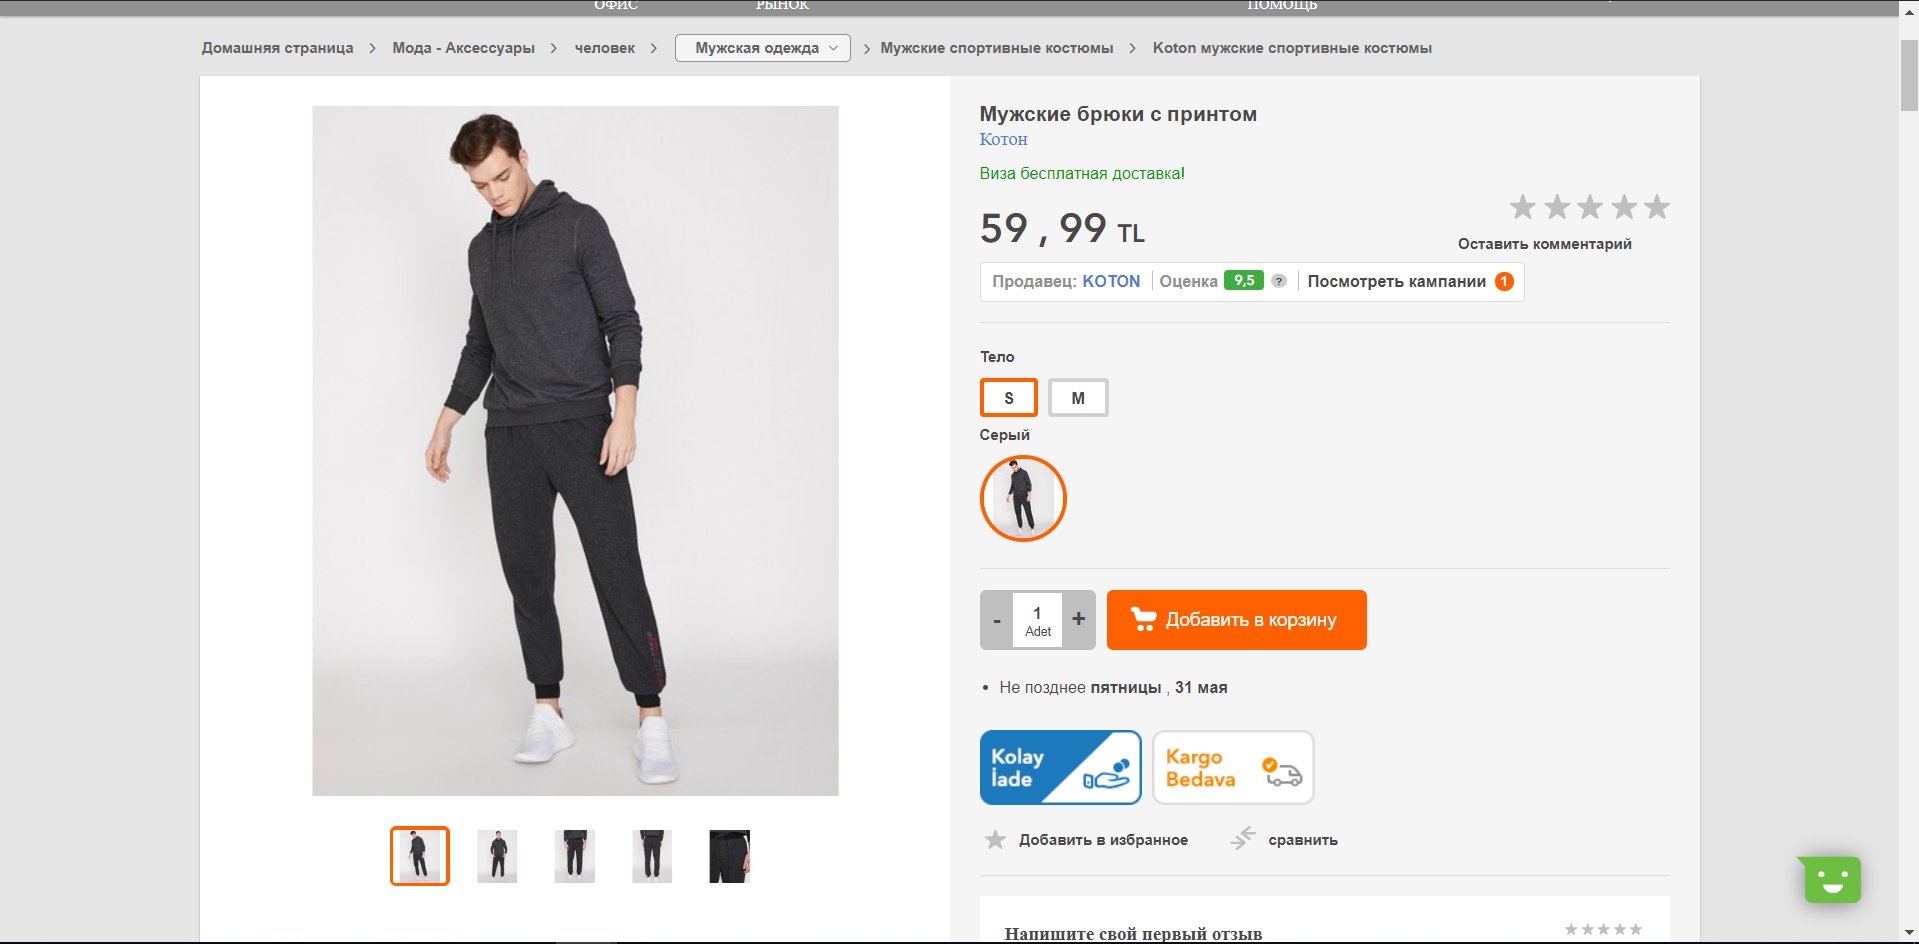Select size S
The height and width of the screenshot is (944, 1919).
pyautogui.click(x=1009, y=398)
